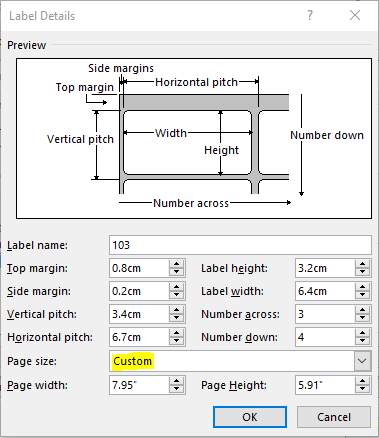Decrease Label width with down arrow
The height and width of the screenshot is (438, 379).
coord(362,295)
